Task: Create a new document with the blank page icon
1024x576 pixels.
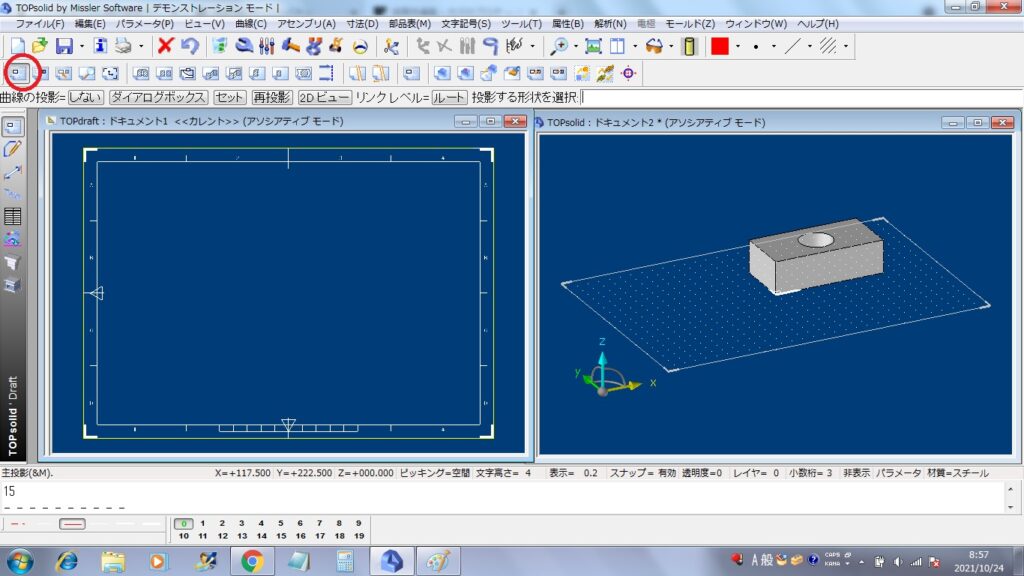Action: click(18, 46)
